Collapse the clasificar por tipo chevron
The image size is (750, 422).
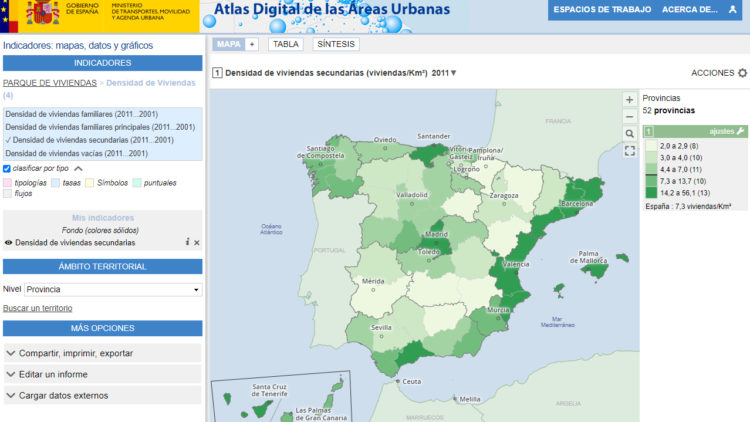(x=78, y=169)
